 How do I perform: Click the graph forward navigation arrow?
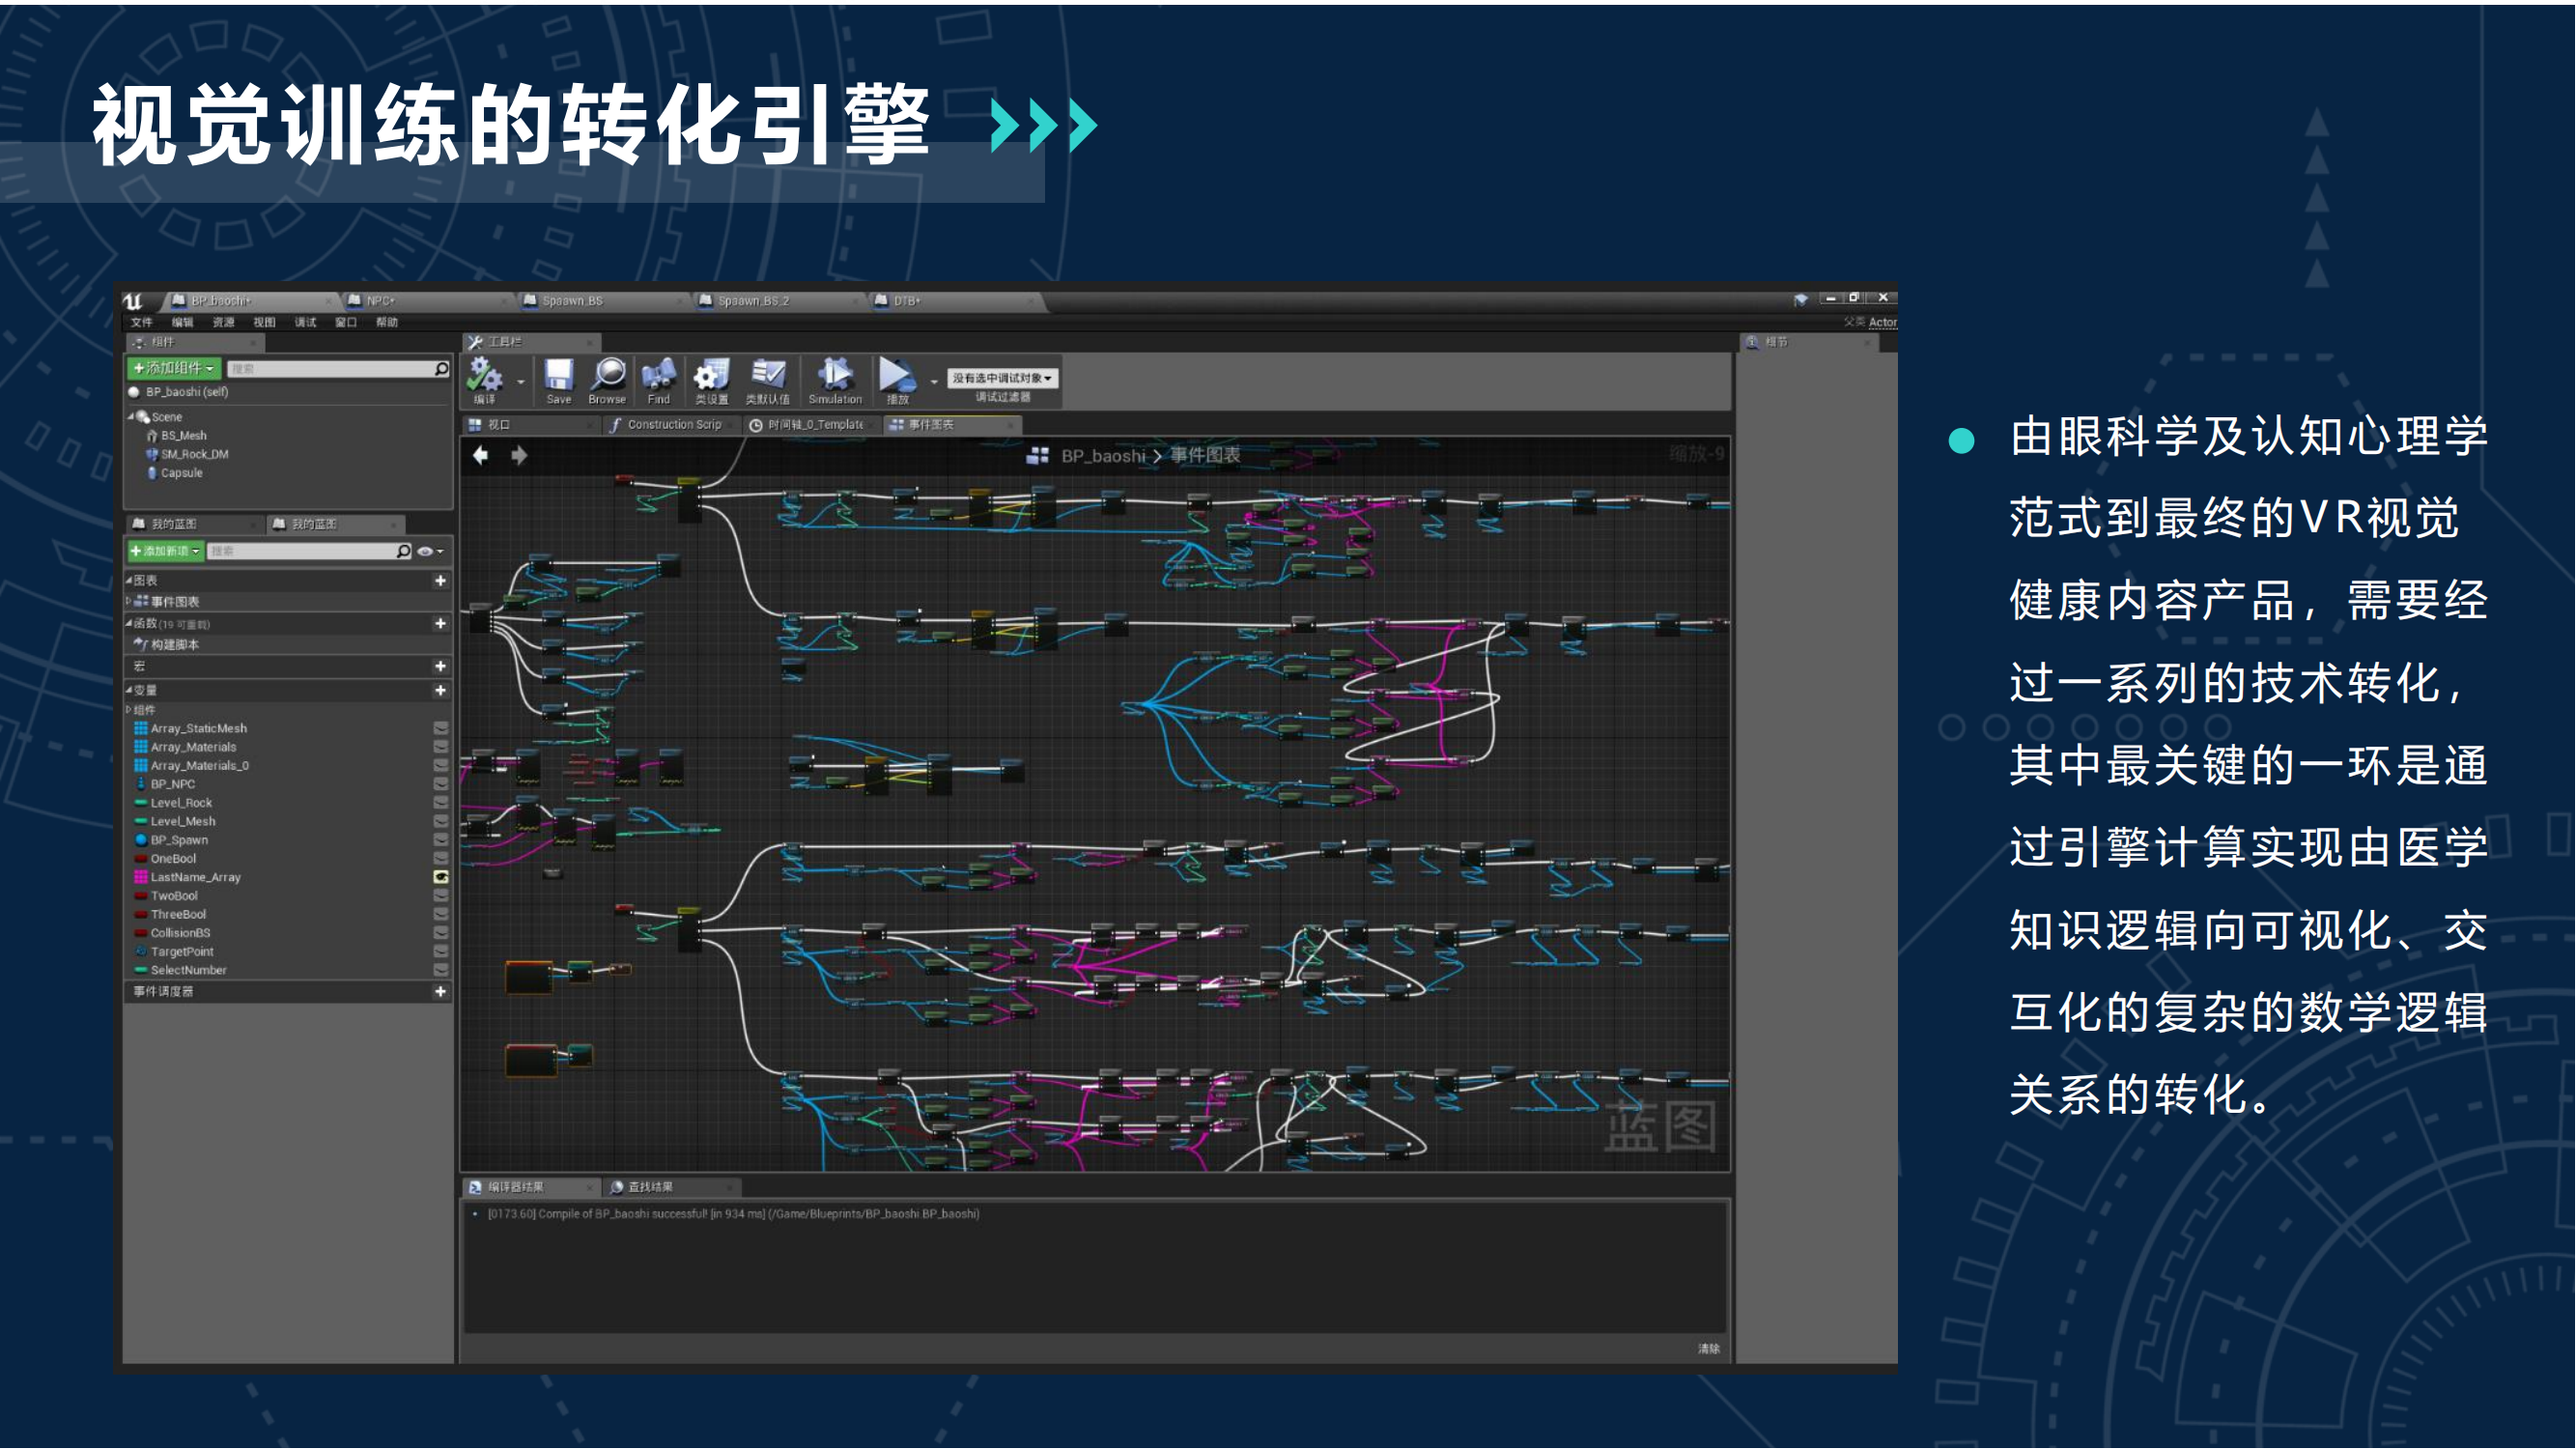(x=519, y=456)
